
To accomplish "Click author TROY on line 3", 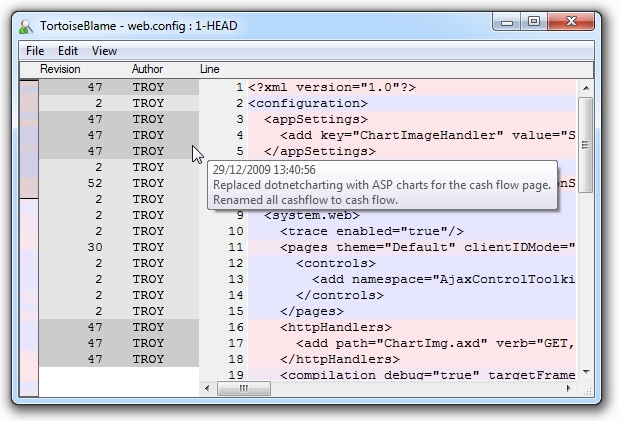I will (x=148, y=119).
